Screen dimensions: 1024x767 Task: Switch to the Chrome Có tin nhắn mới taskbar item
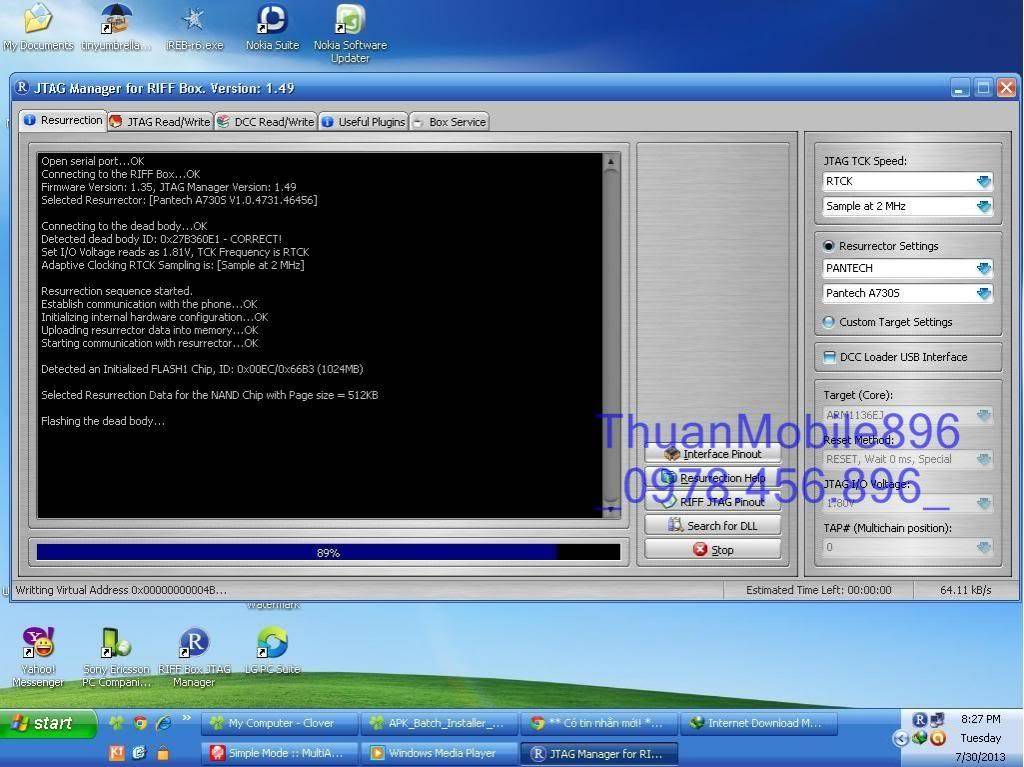[600, 723]
